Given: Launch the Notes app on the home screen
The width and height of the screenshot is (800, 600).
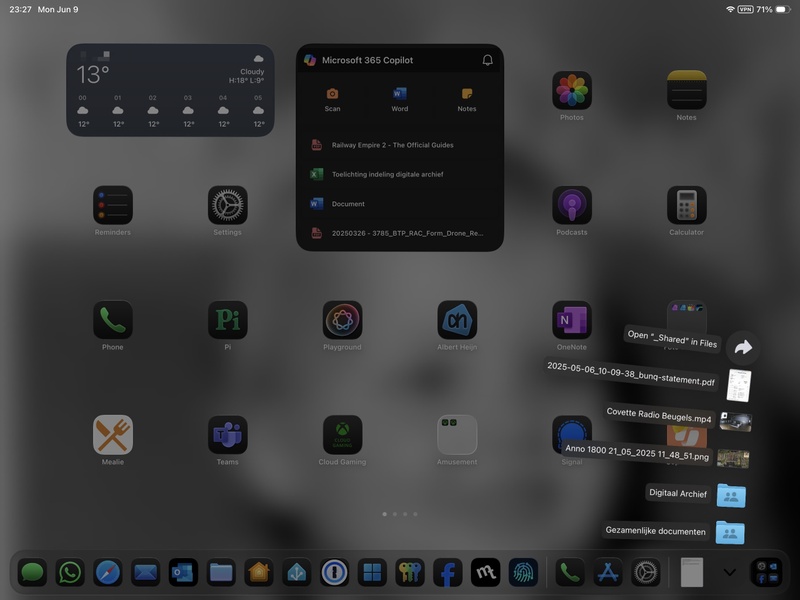Looking at the screenshot, I should tap(686, 90).
